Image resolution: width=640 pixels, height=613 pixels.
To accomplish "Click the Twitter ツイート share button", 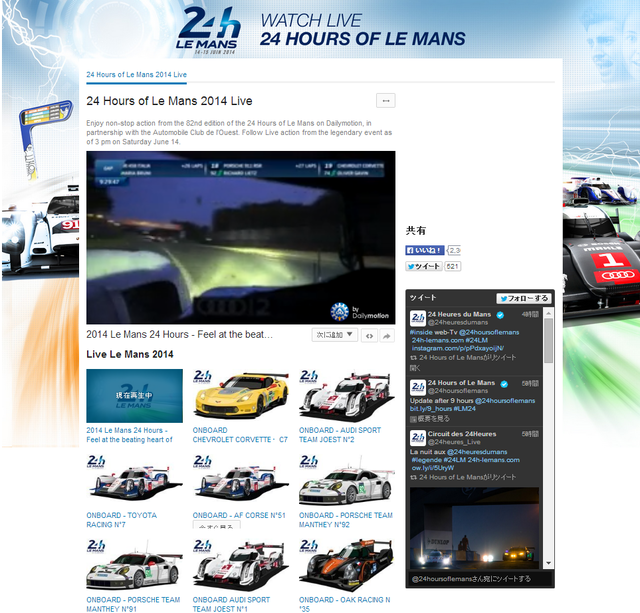I will [424, 266].
